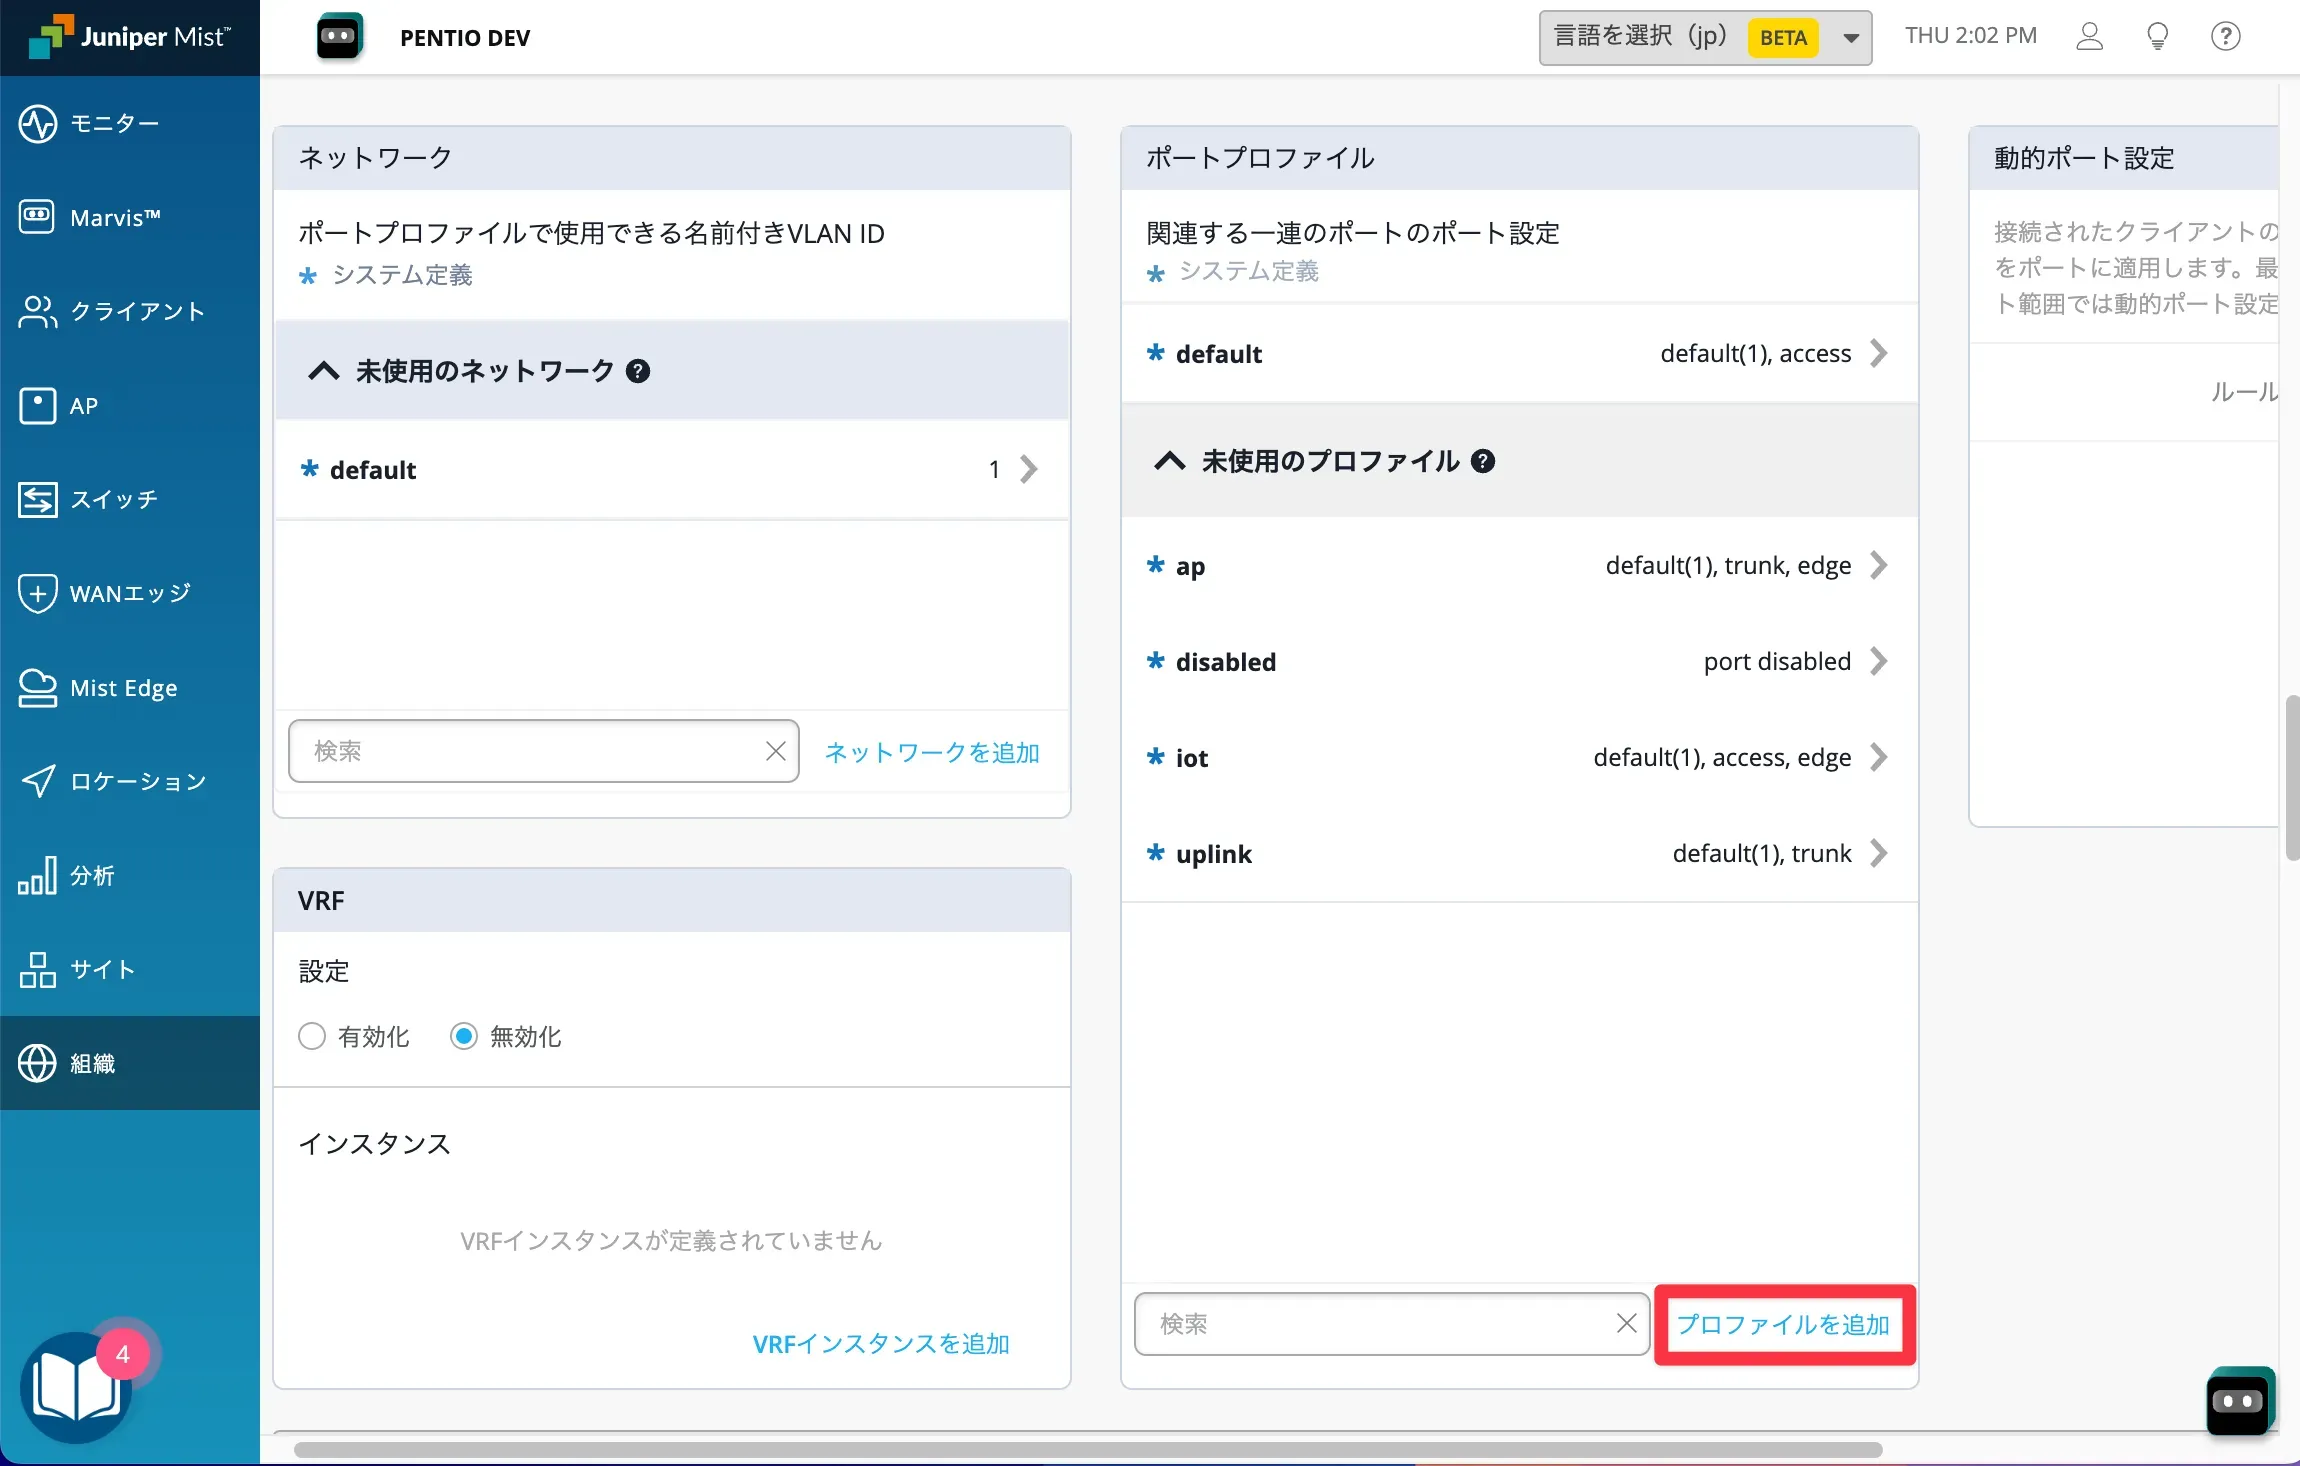This screenshot has height=1466, width=2300.
Task: Open the guide book icon with badge 4
Action: pyautogui.click(x=76, y=1388)
